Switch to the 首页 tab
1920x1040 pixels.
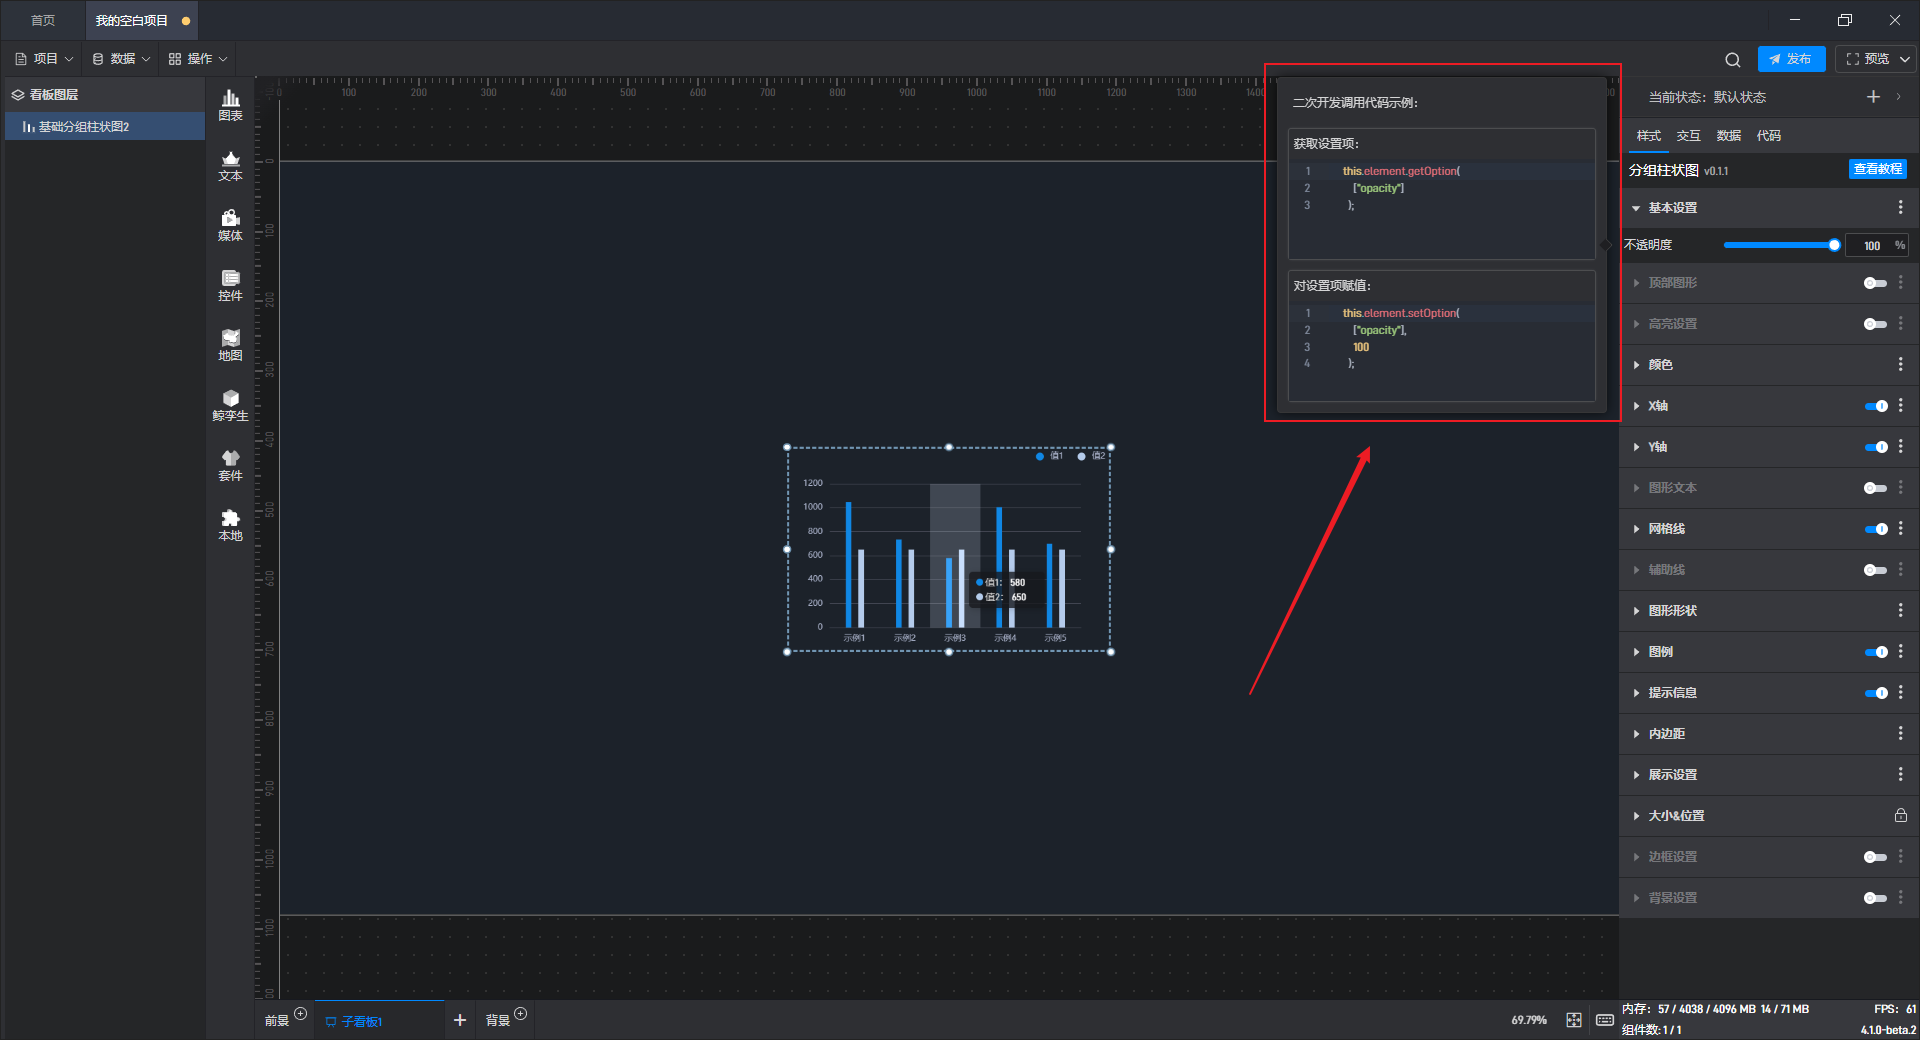43,20
